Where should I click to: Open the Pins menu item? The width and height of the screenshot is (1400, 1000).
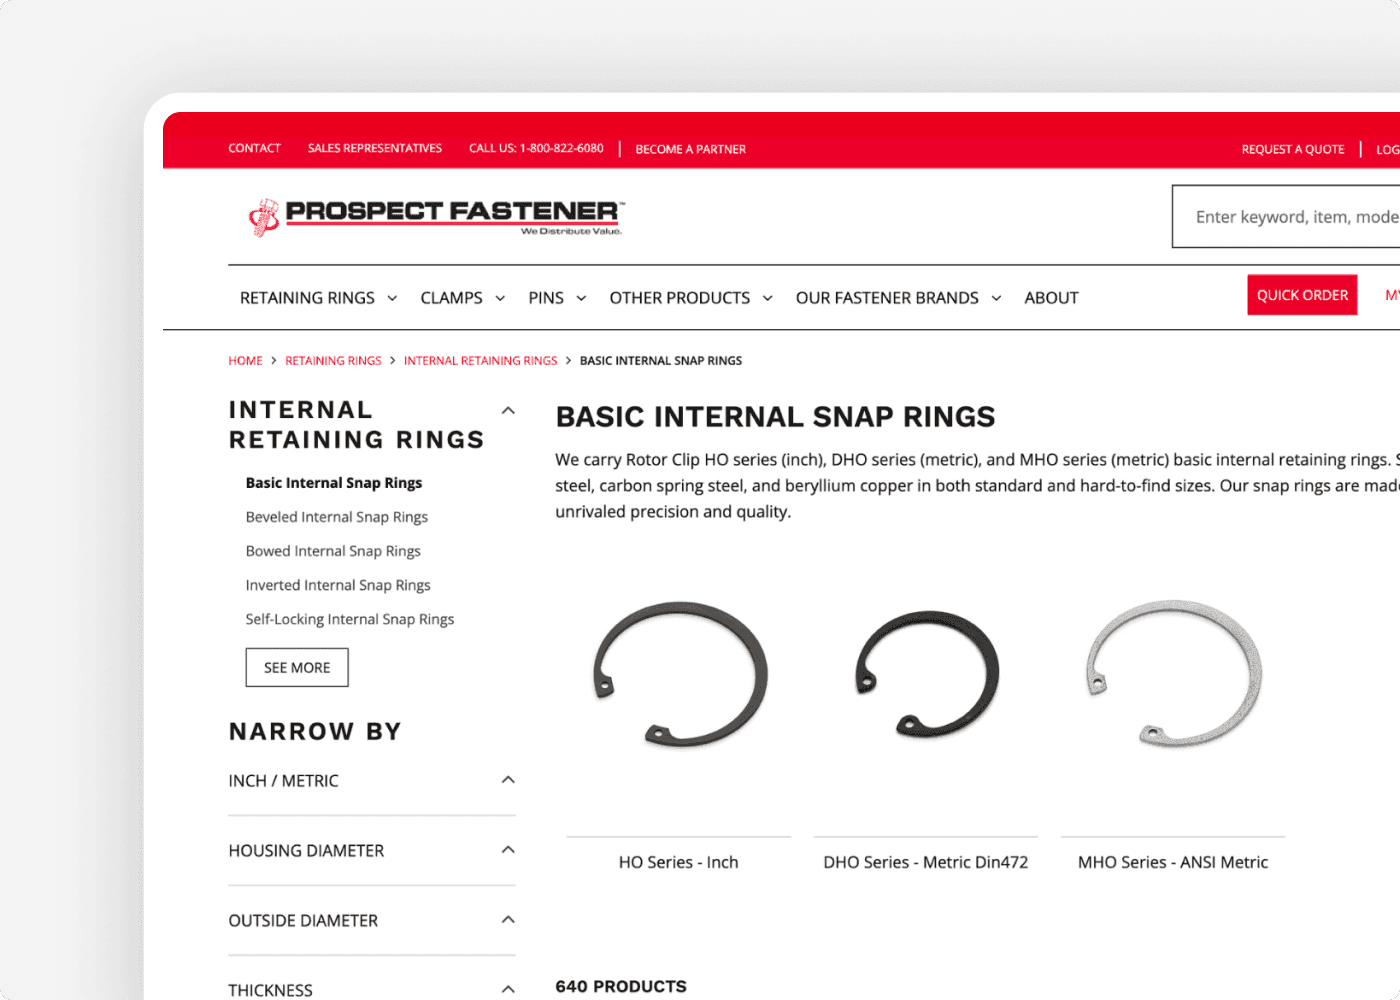click(546, 297)
